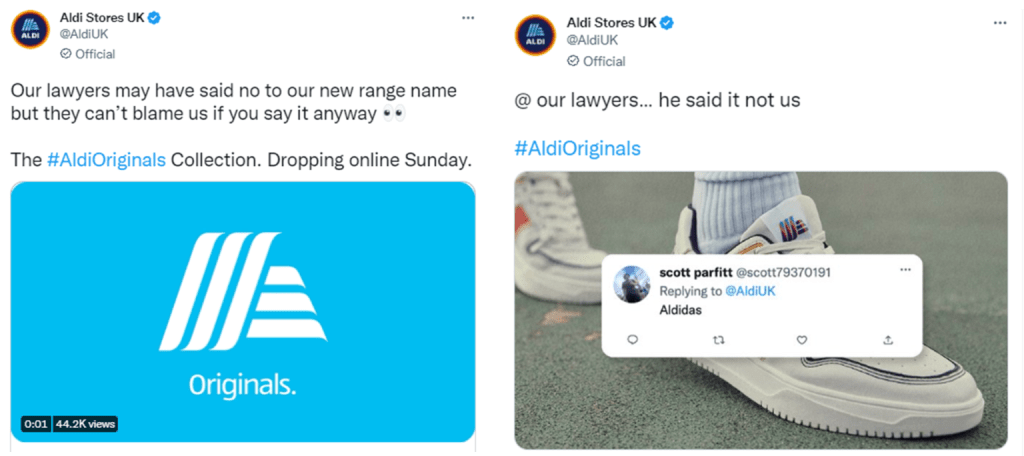Open scott parfitt's profile picture

click(633, 284)
